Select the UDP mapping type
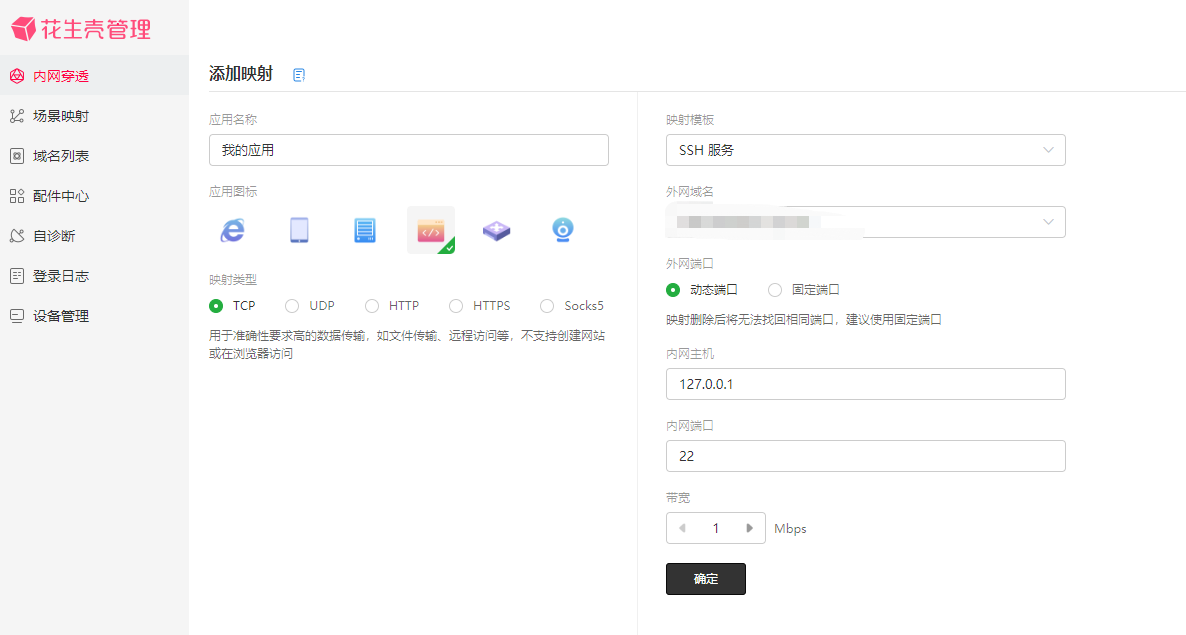1186x635 pixels. tap(293, 306)
